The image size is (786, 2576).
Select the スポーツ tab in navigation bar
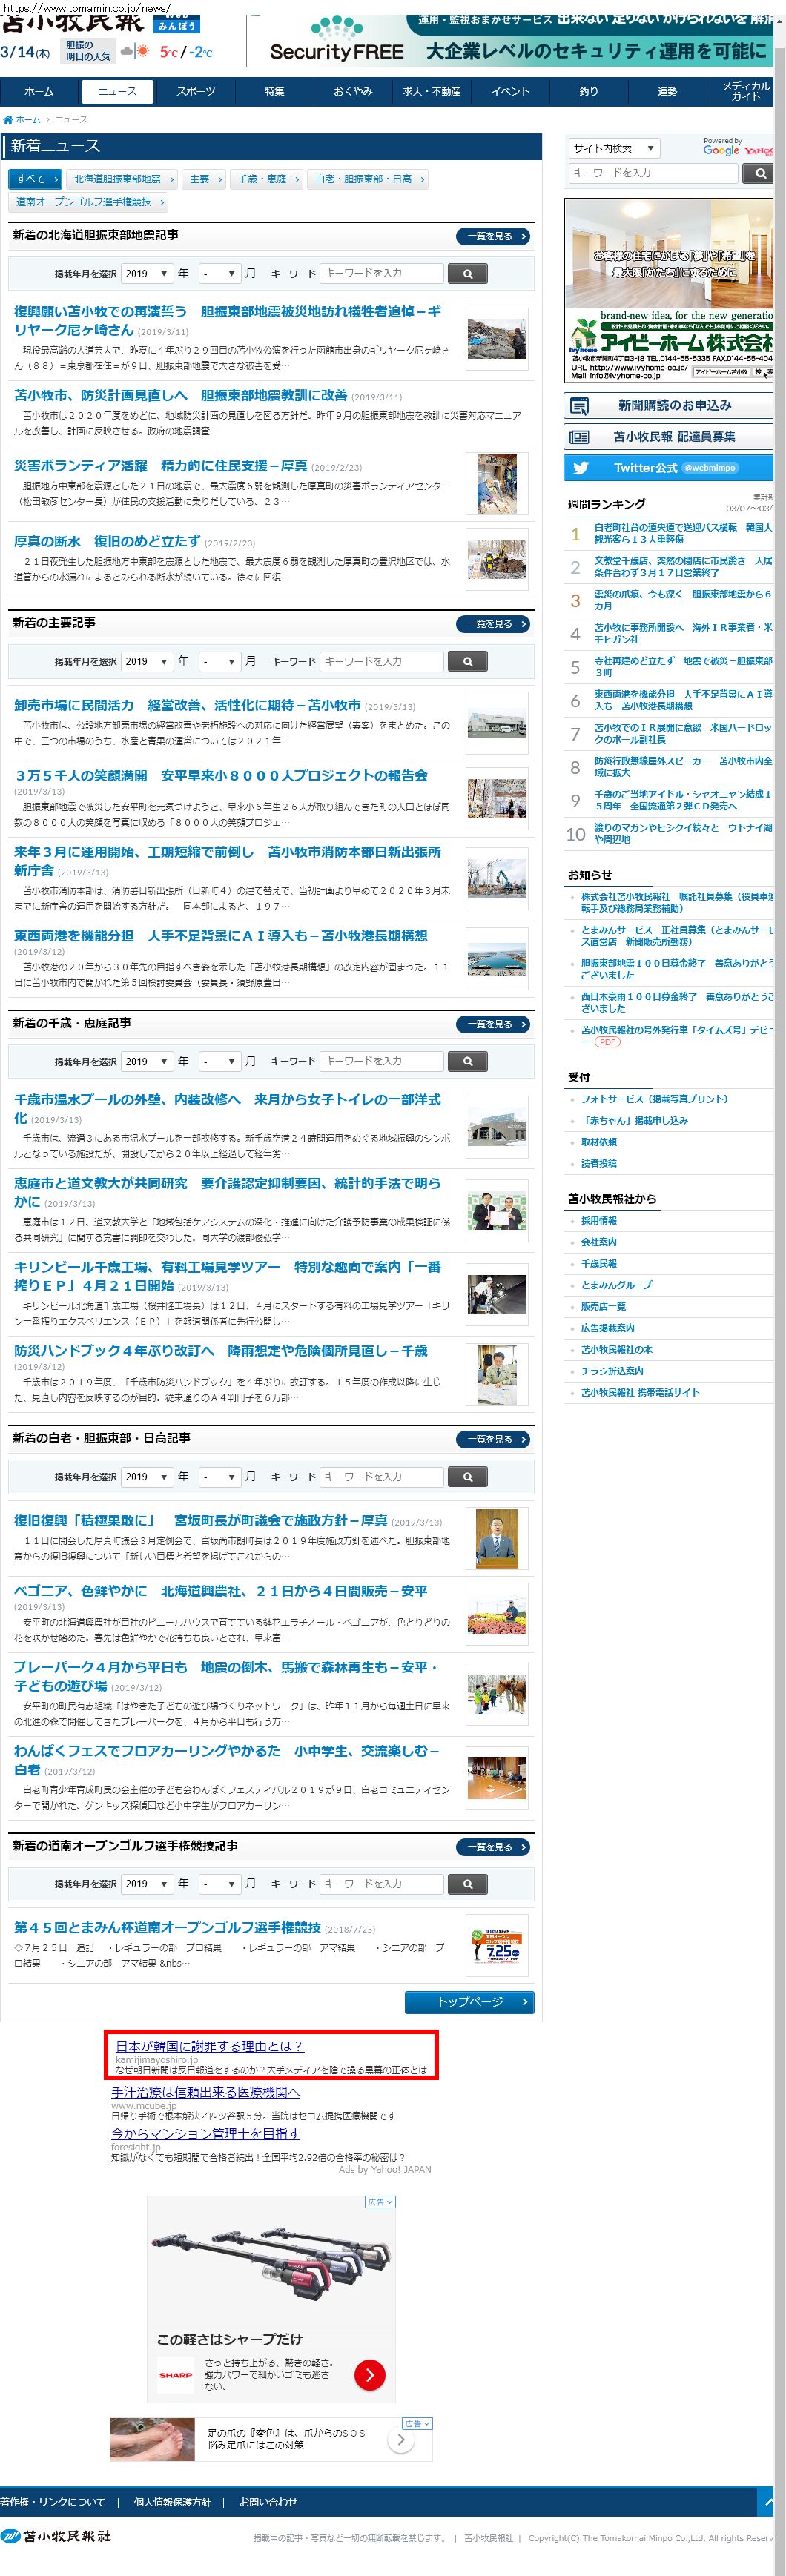click(x=196, y=91)
